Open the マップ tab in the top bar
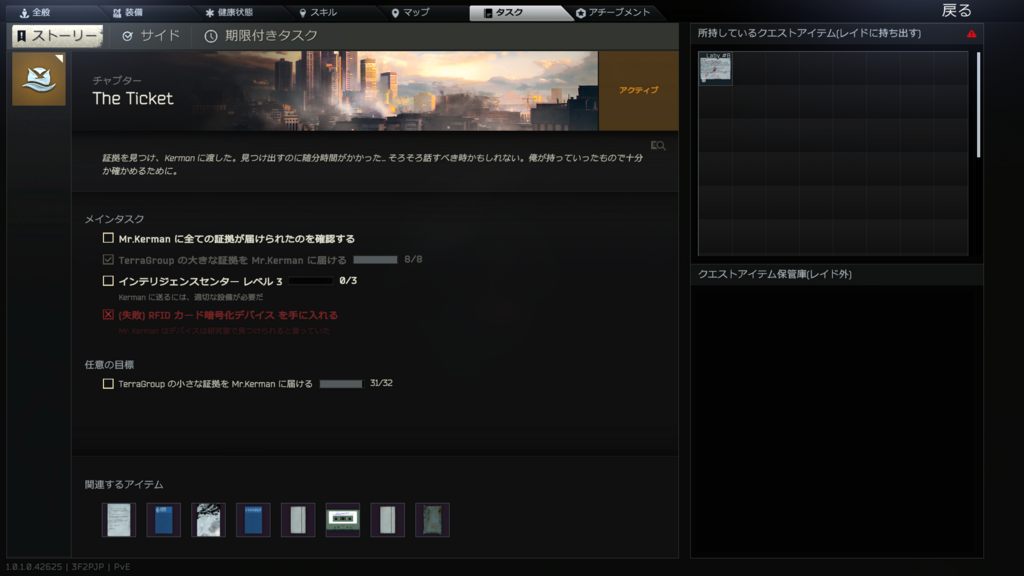Viewport: 1024px width, 576px height. [410, 13]
